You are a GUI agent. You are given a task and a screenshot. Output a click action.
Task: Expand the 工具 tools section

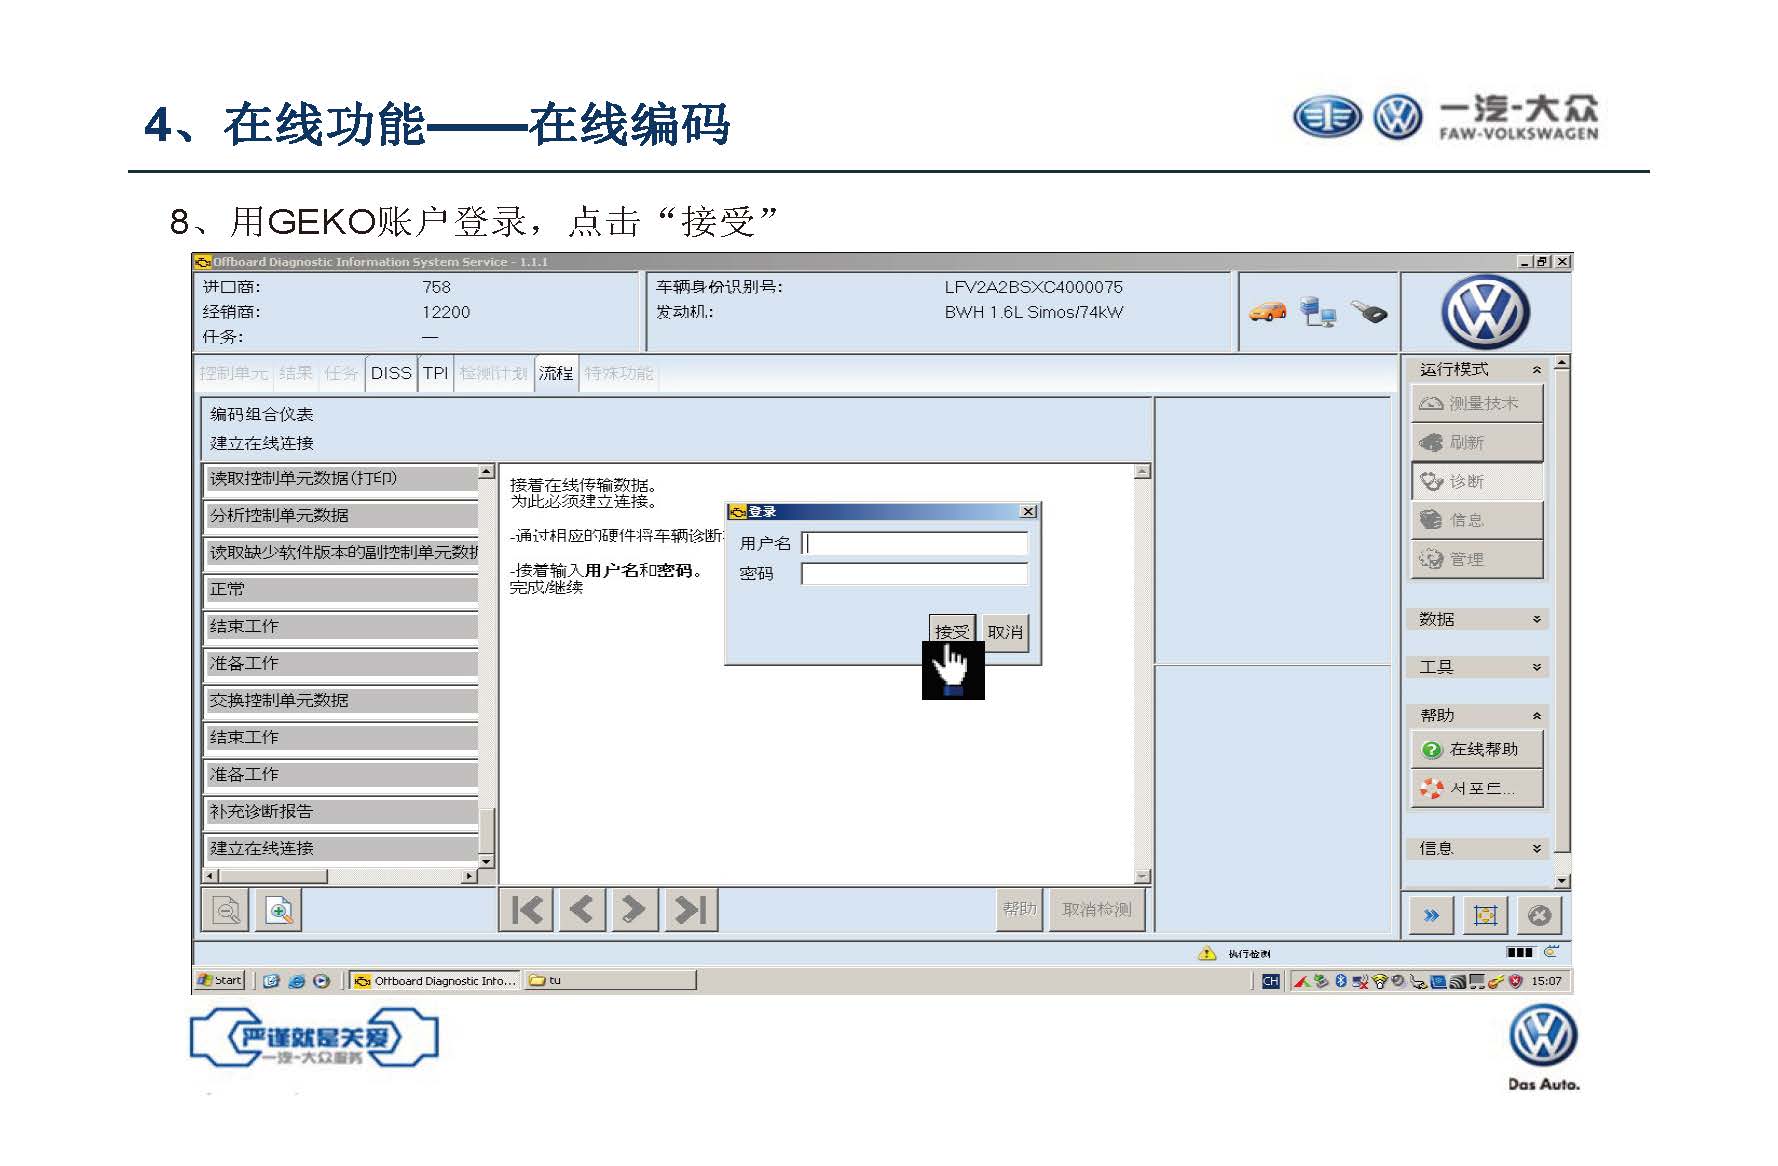pos(1537,667)
